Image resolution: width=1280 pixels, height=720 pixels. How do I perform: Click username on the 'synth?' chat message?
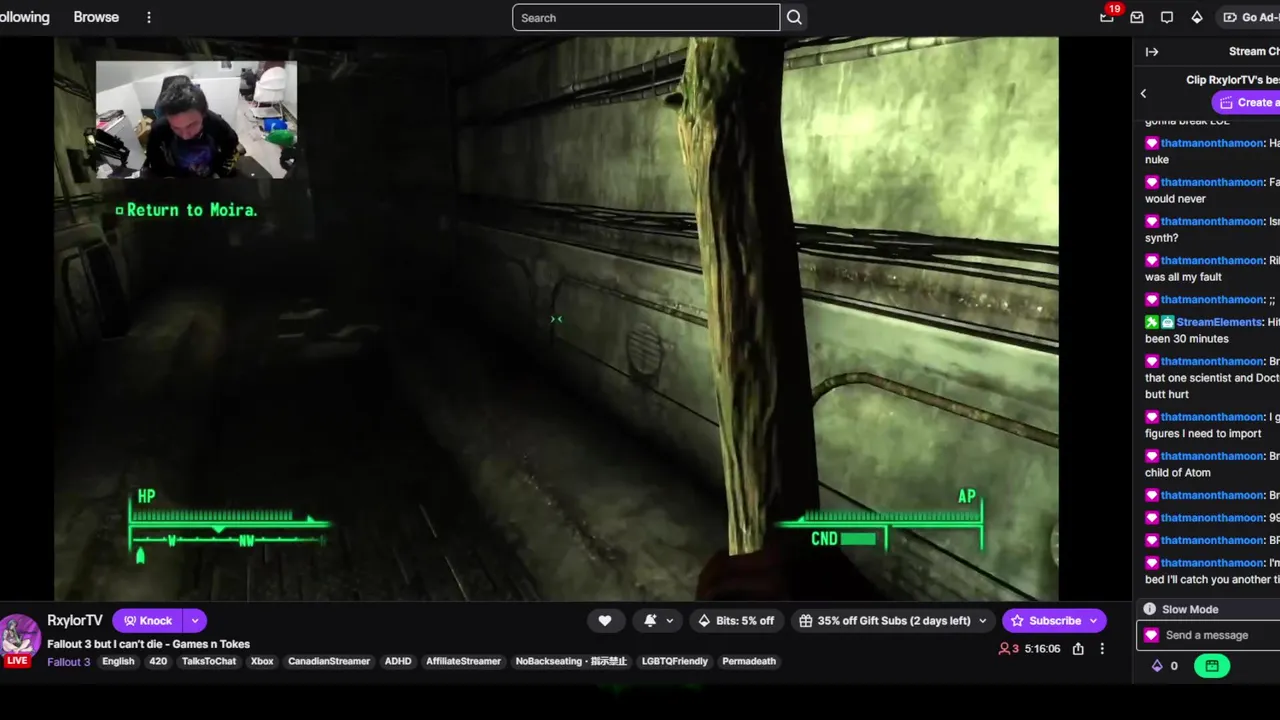click(1212, 221)
